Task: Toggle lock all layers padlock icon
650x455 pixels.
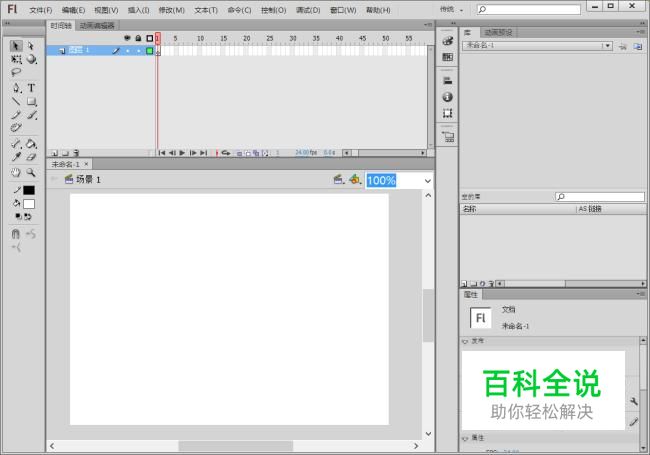Action: pyautogui.click(x=138, y=38)
